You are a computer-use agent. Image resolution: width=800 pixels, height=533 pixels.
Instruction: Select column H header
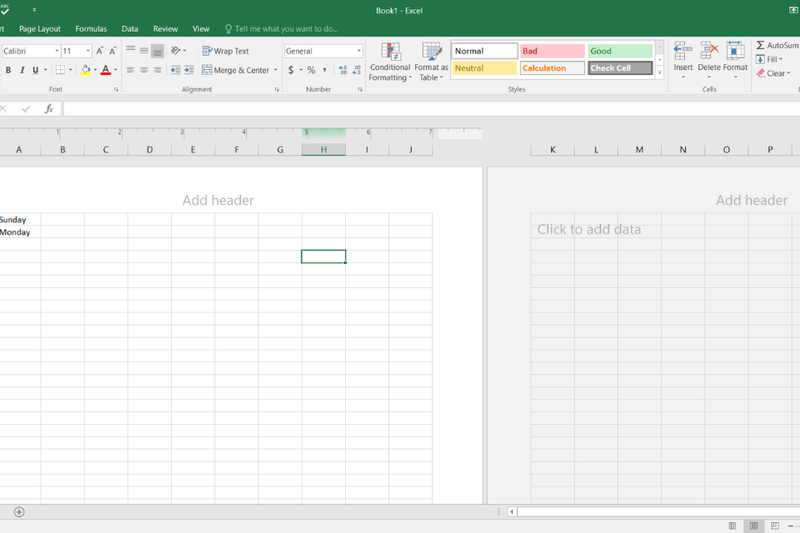pyautogui.click(x=323, y=149)
